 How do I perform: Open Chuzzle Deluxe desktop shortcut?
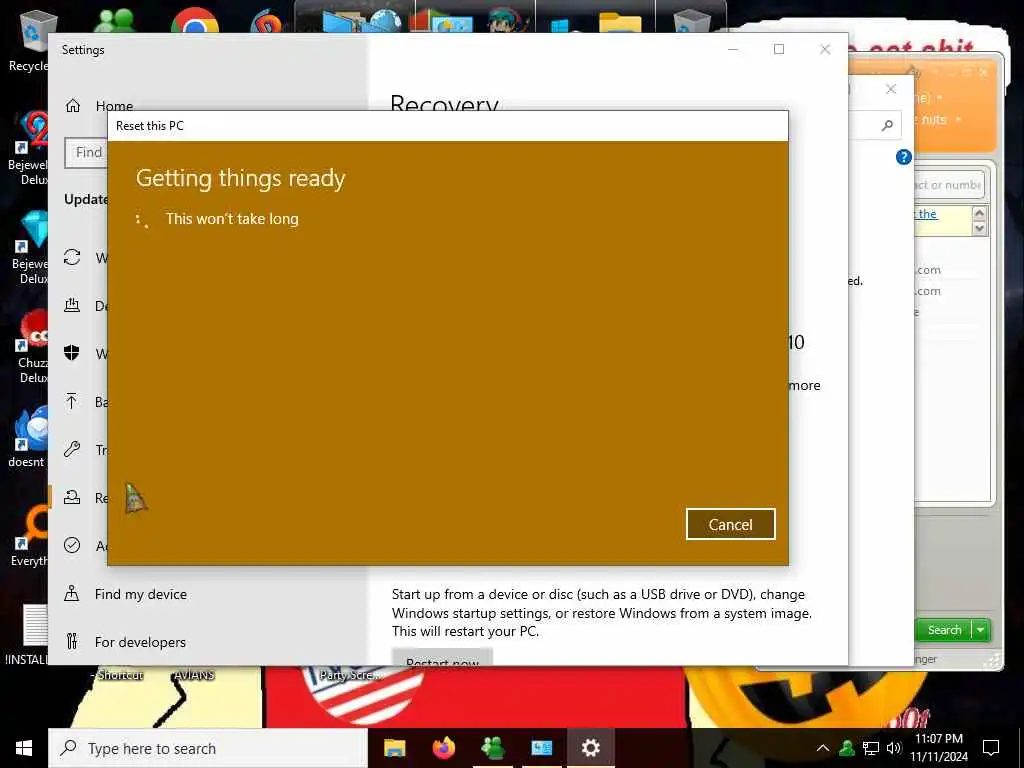click(33, 347)
